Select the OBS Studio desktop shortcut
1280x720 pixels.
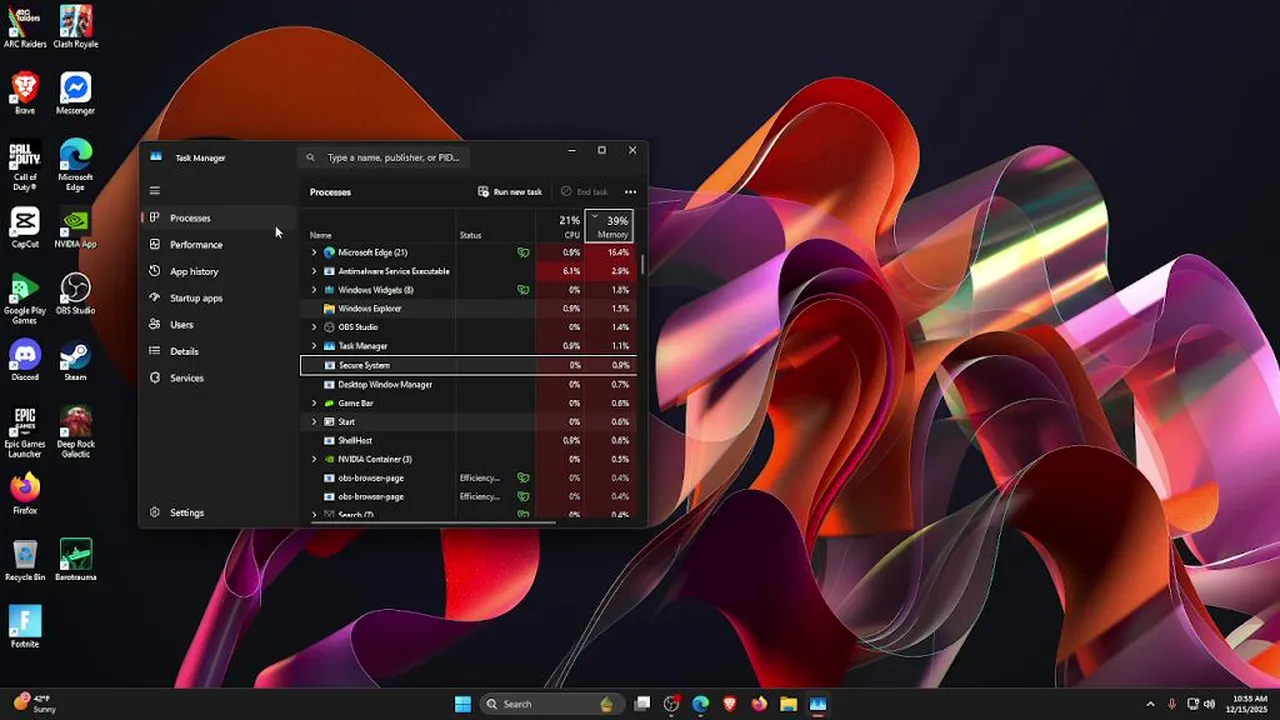click(76, 294)
